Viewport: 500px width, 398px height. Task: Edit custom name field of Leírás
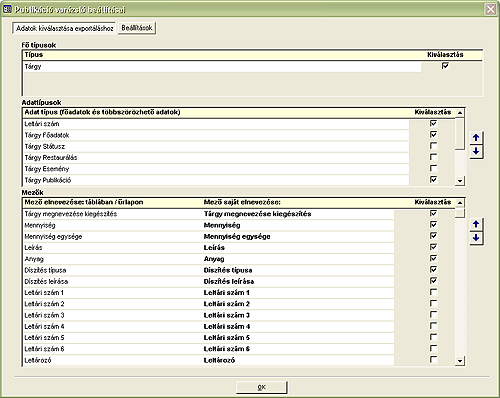click(x=298, y=248)
